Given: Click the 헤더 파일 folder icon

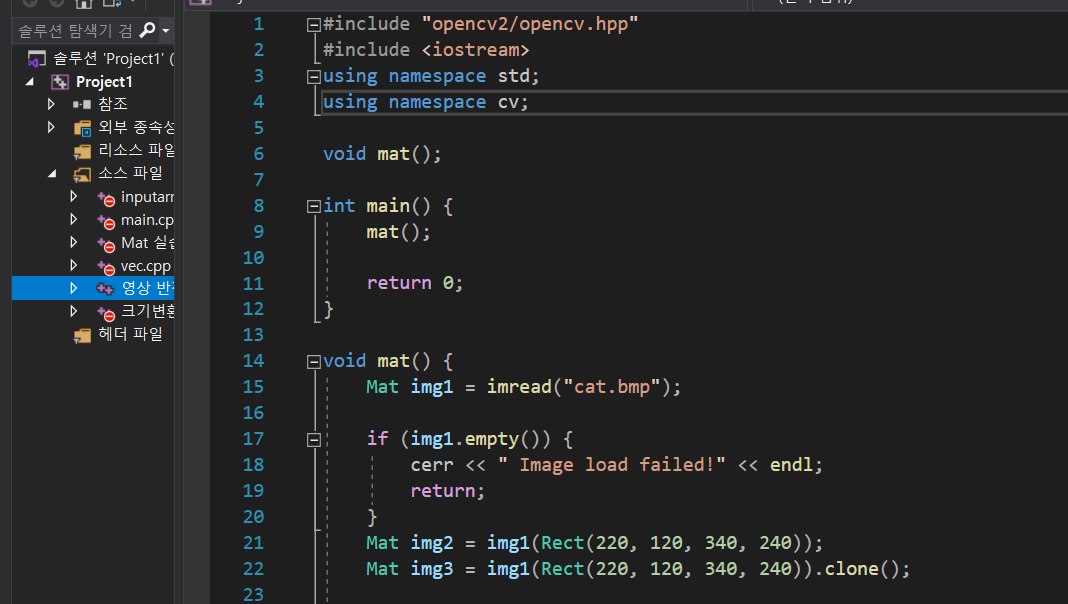Looking at the screenshot, I should point(81,334).
